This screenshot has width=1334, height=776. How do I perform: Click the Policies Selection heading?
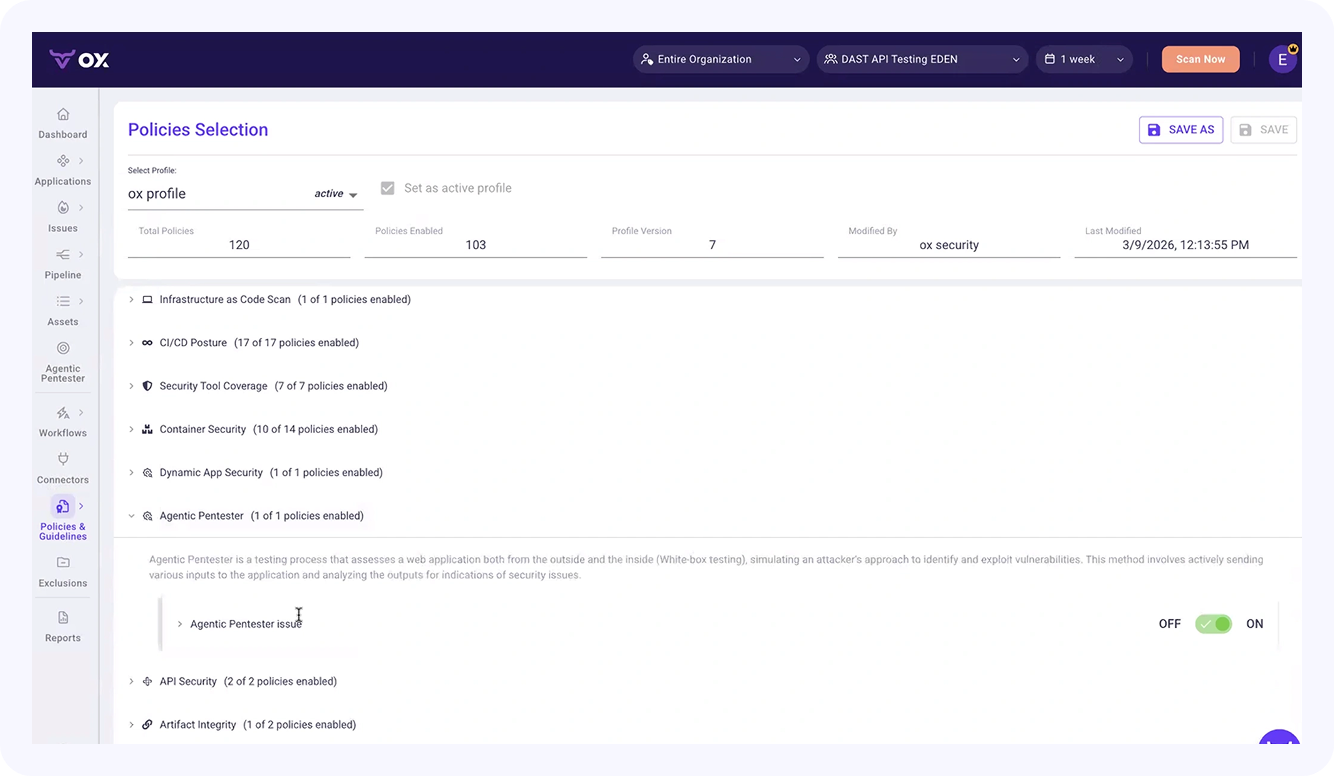point(198,130)
